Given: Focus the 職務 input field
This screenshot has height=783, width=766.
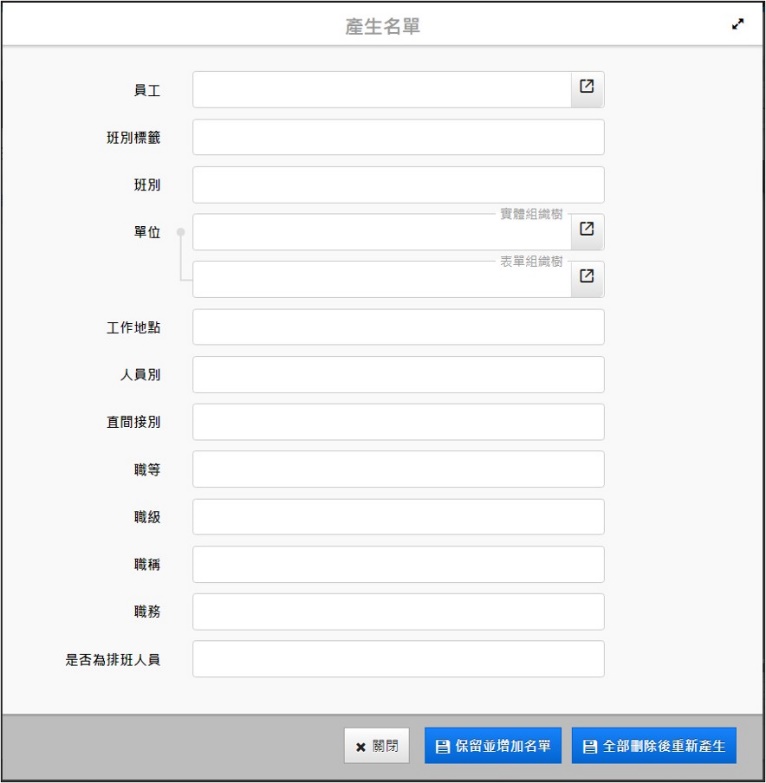Looking at the screenshot, I should 398,611.
